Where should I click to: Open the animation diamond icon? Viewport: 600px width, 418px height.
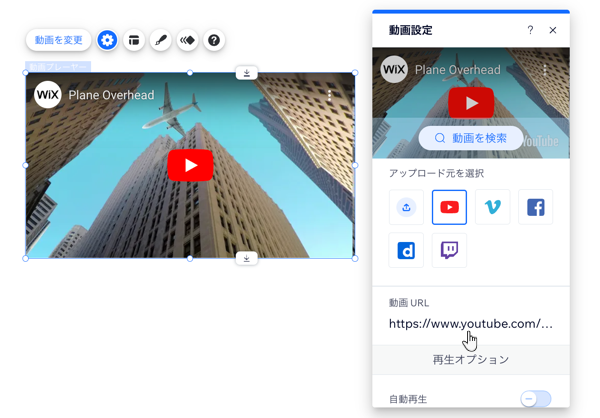188,40
